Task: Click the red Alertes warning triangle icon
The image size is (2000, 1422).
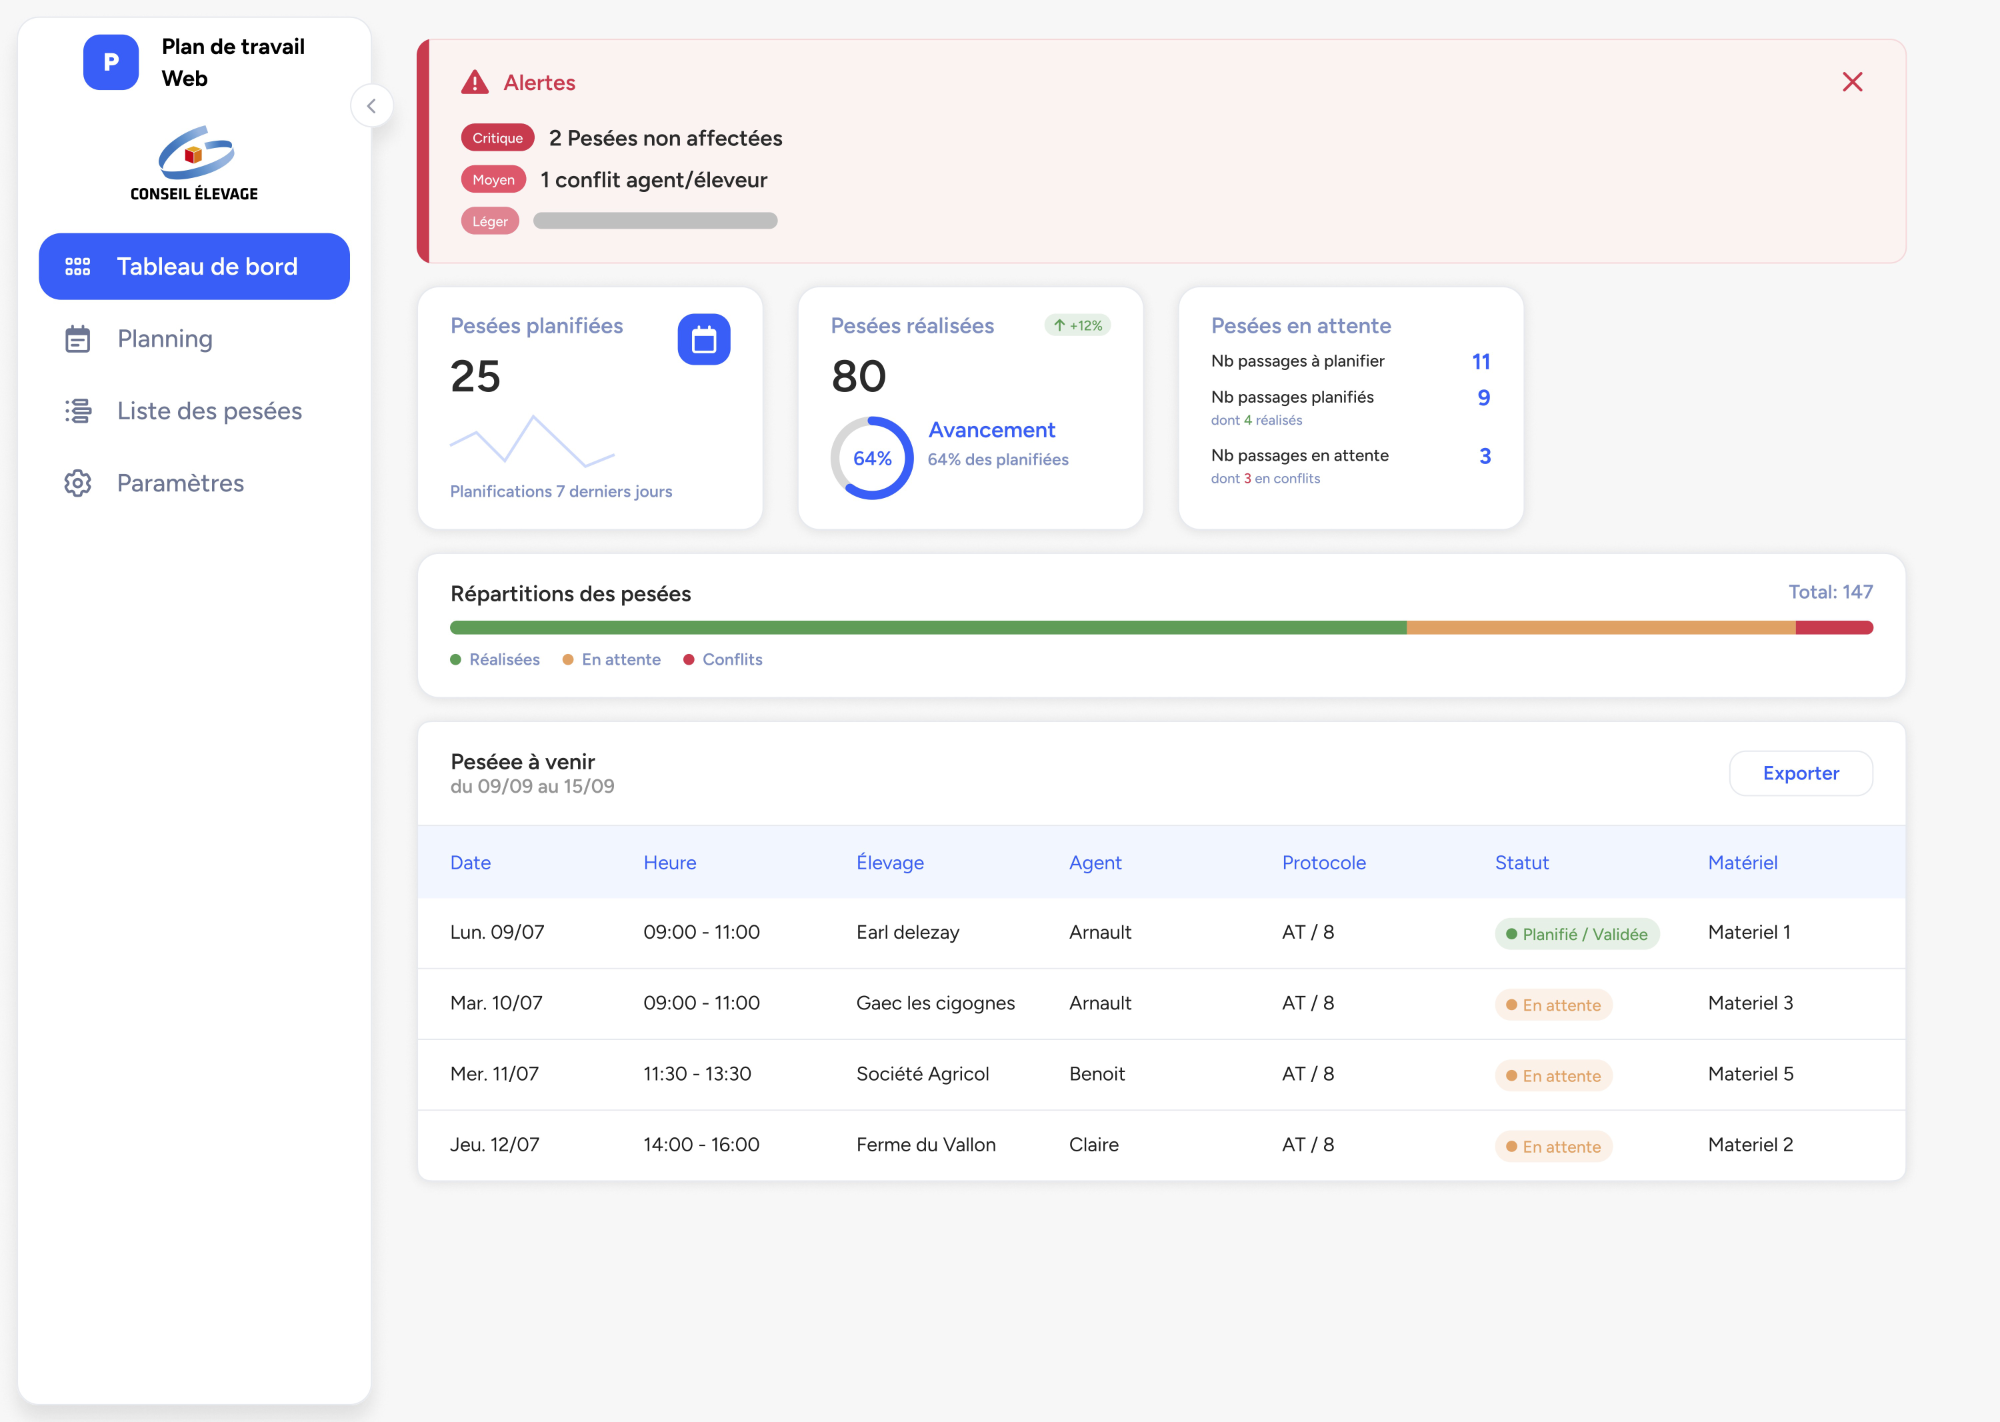Action: [474, 83]
